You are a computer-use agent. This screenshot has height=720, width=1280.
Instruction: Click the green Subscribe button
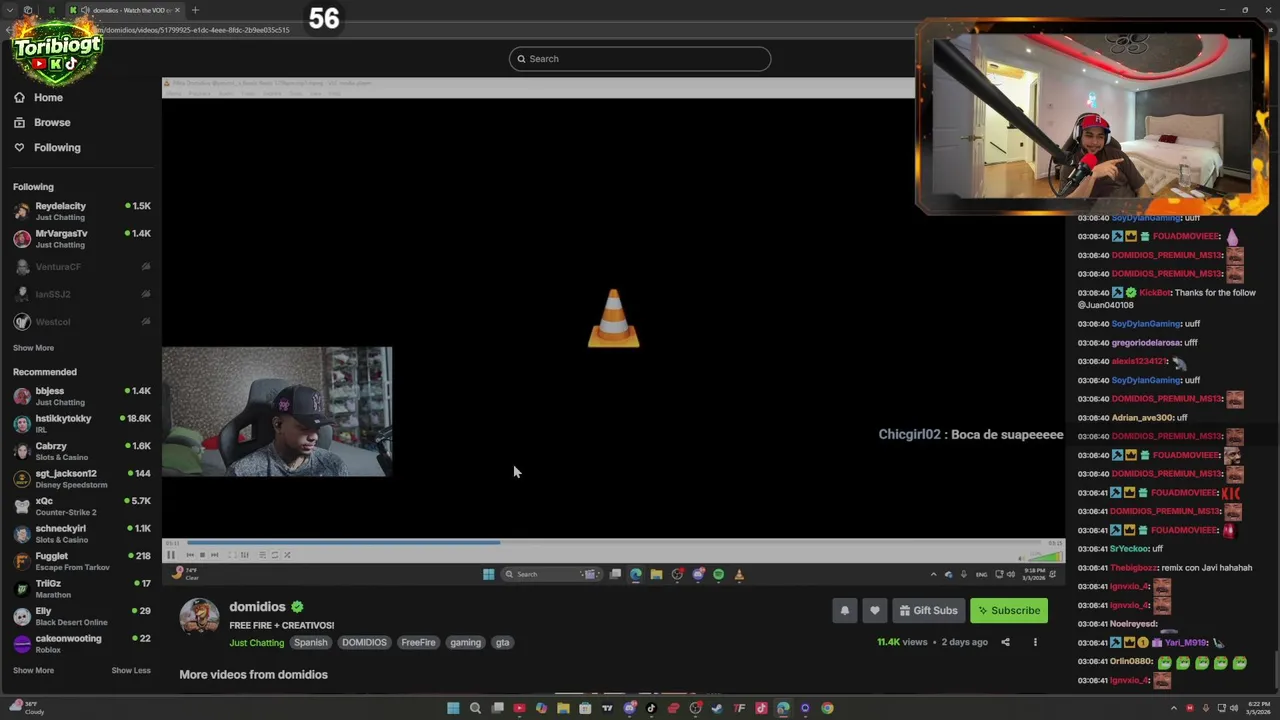click(1009, 611)
